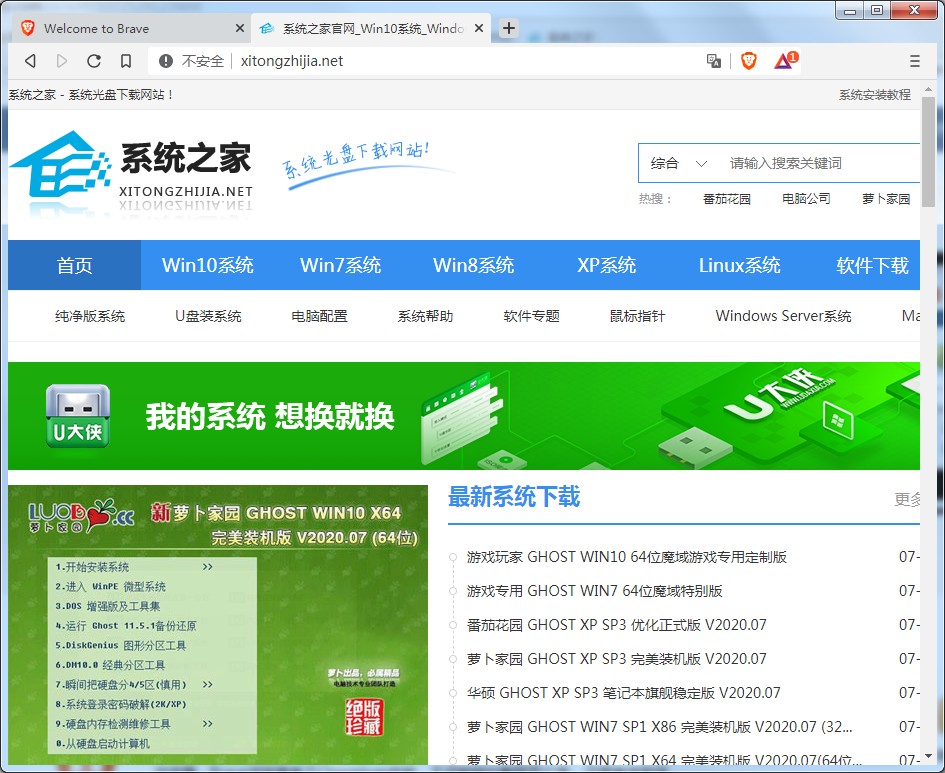Select the Win10系统 navigation tab
Screen dimensions: 945x773
(205, 265)
